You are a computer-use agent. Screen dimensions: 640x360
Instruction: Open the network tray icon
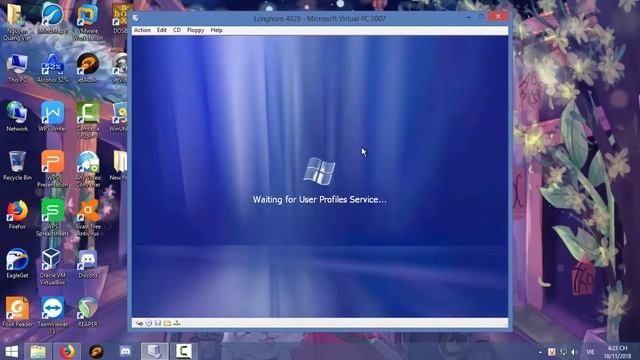(x=563, y=352)
